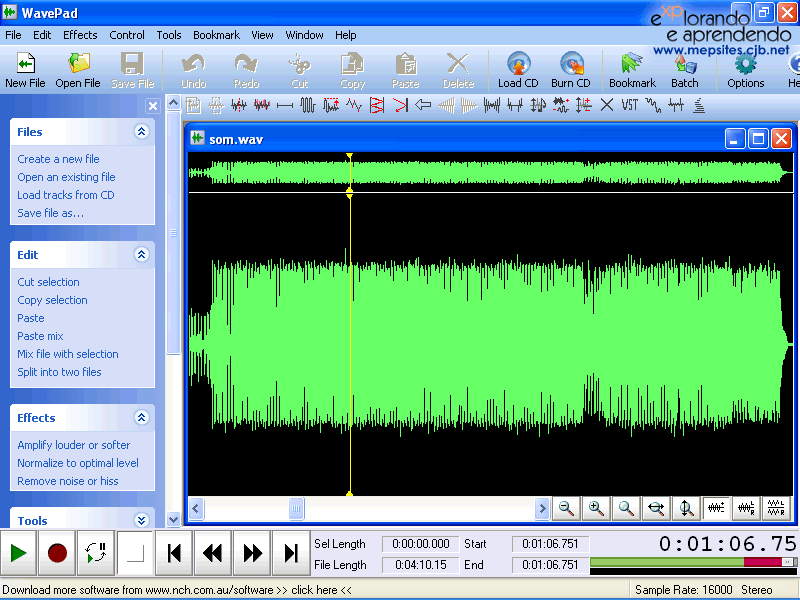The height and width of the screenshot is (600, 800).
Task: Open the Help menu
Action: 345,35
